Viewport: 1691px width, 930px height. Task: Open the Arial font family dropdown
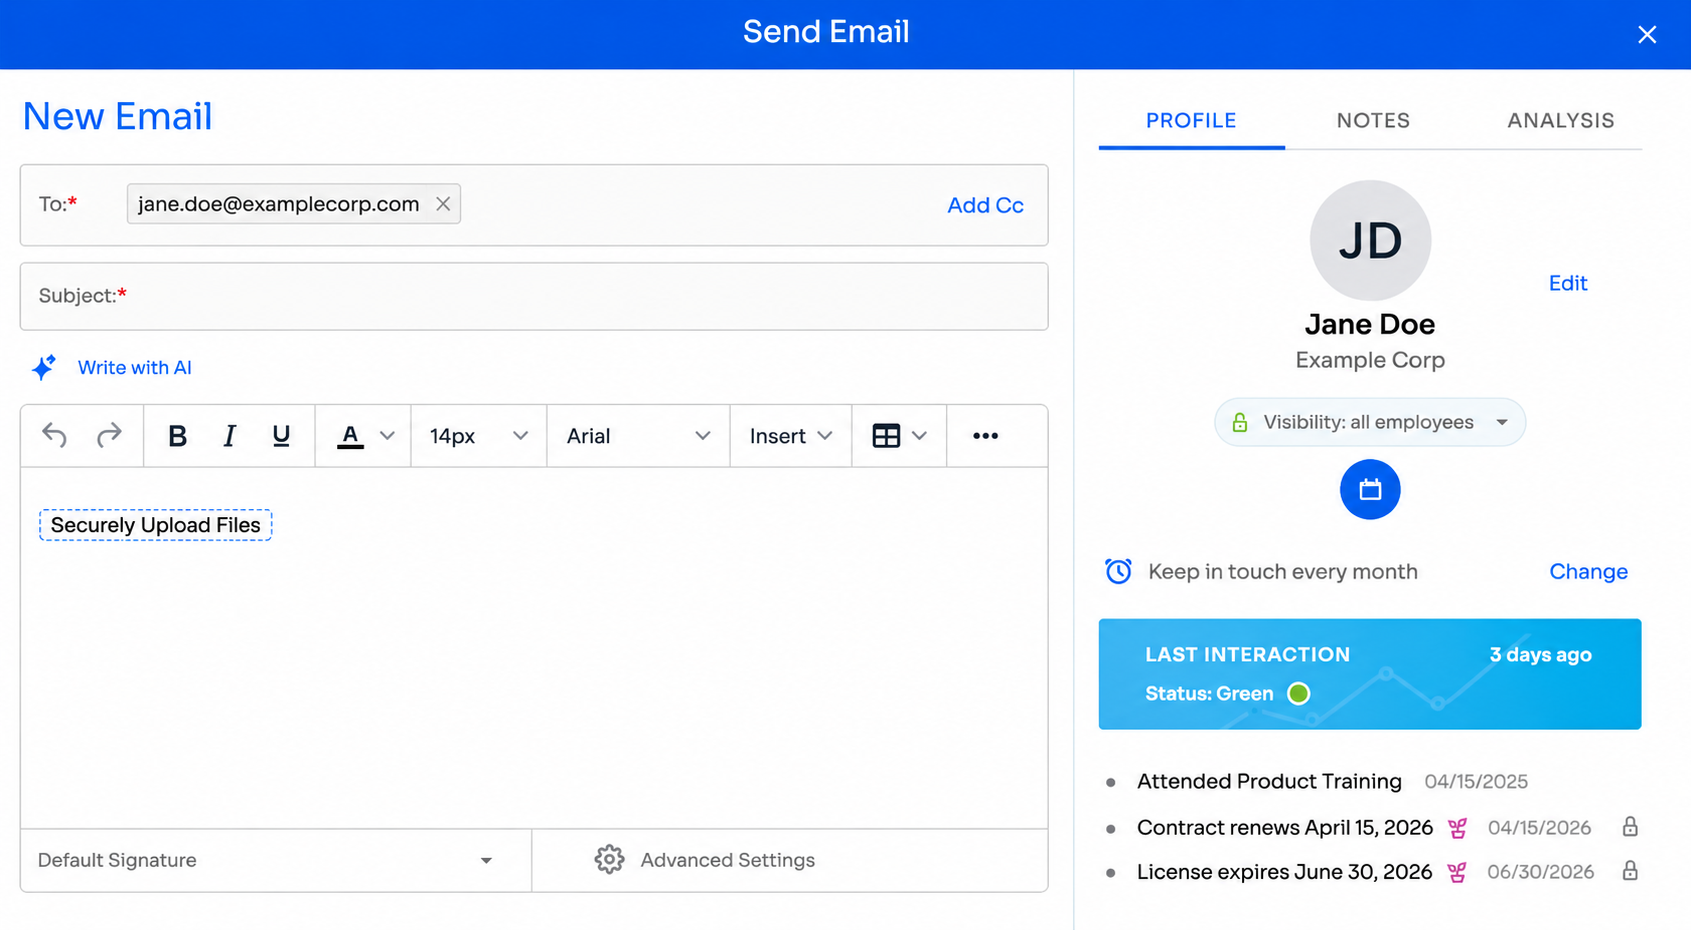click(x=638, y=436)
